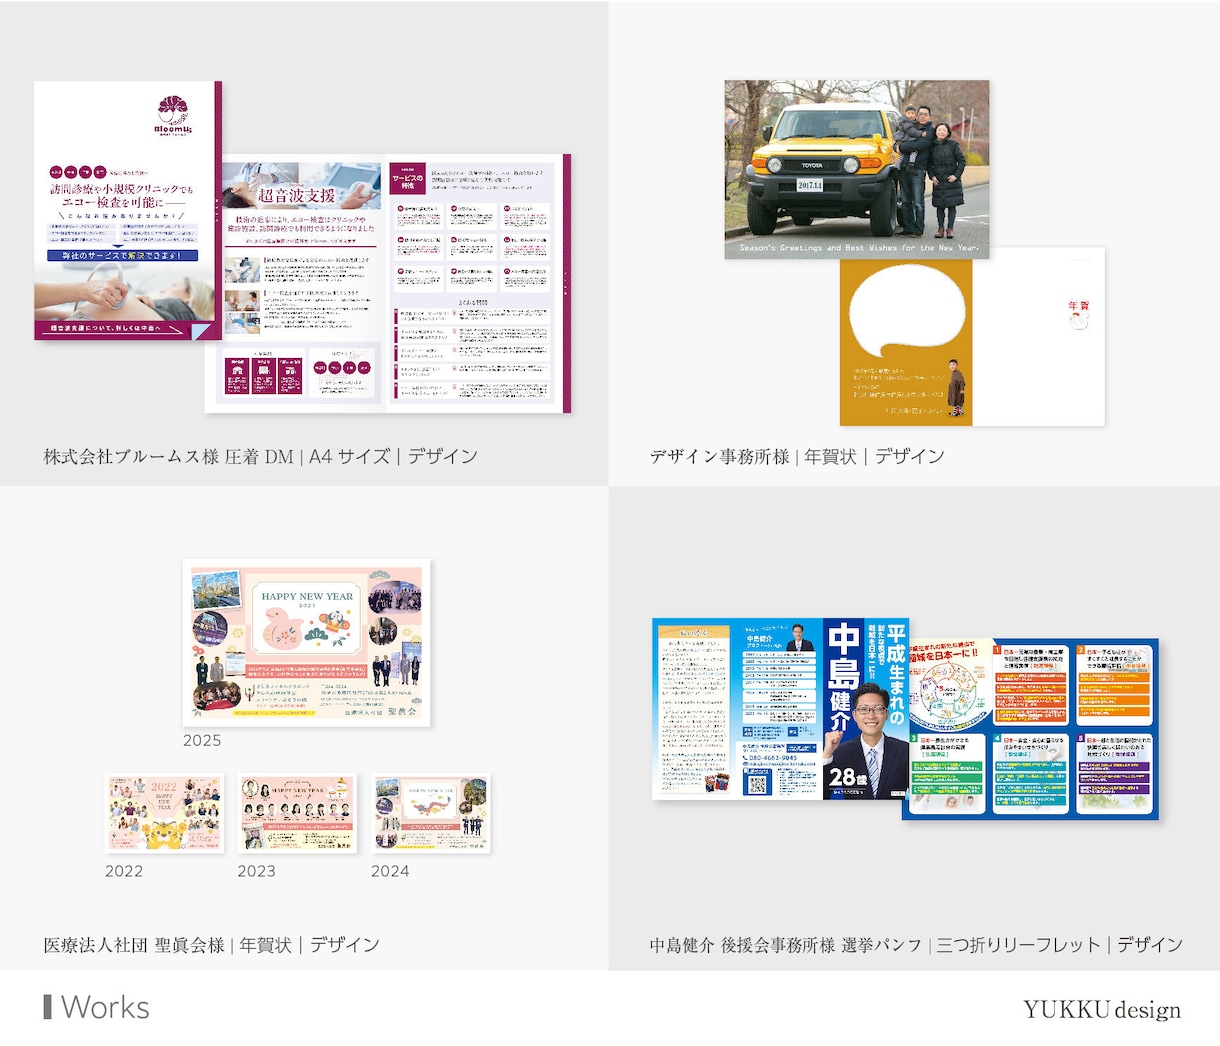Open the 2025 Happy New Year card
This screenshot has width=1220, height=1046.
[306, 643]
